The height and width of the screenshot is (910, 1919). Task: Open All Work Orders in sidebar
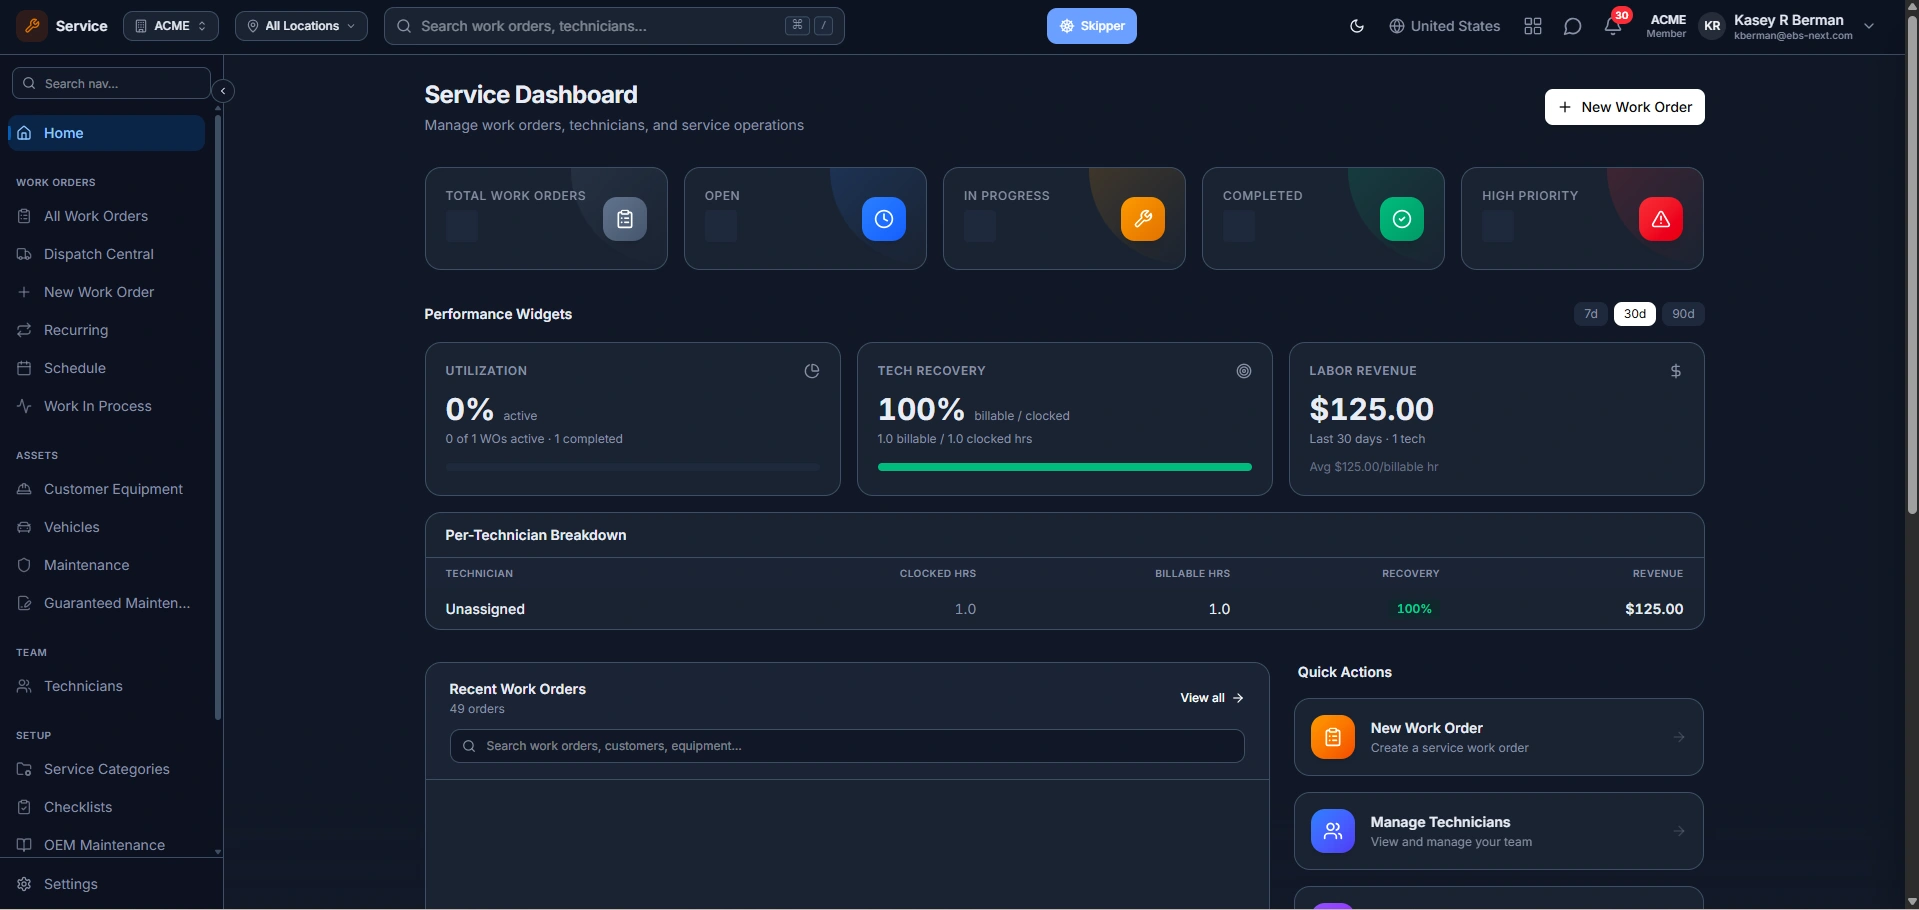106,216
